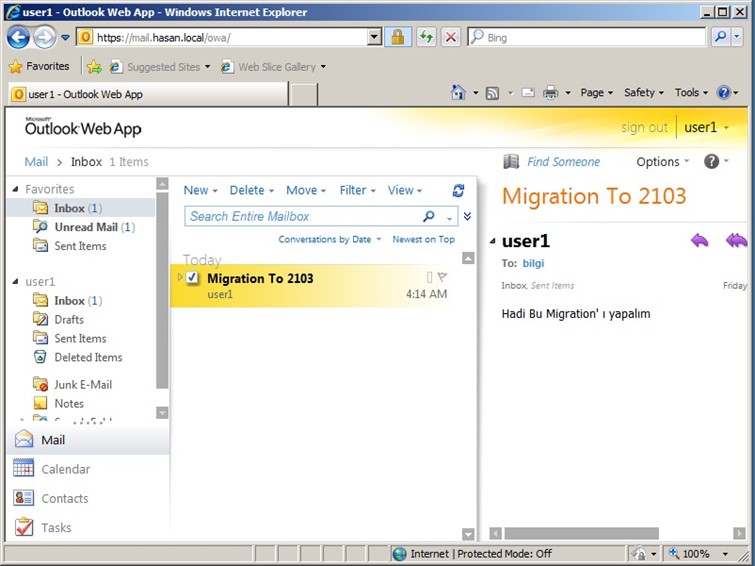
Task: Expand search options double chevron
Action: pos(467,216)
